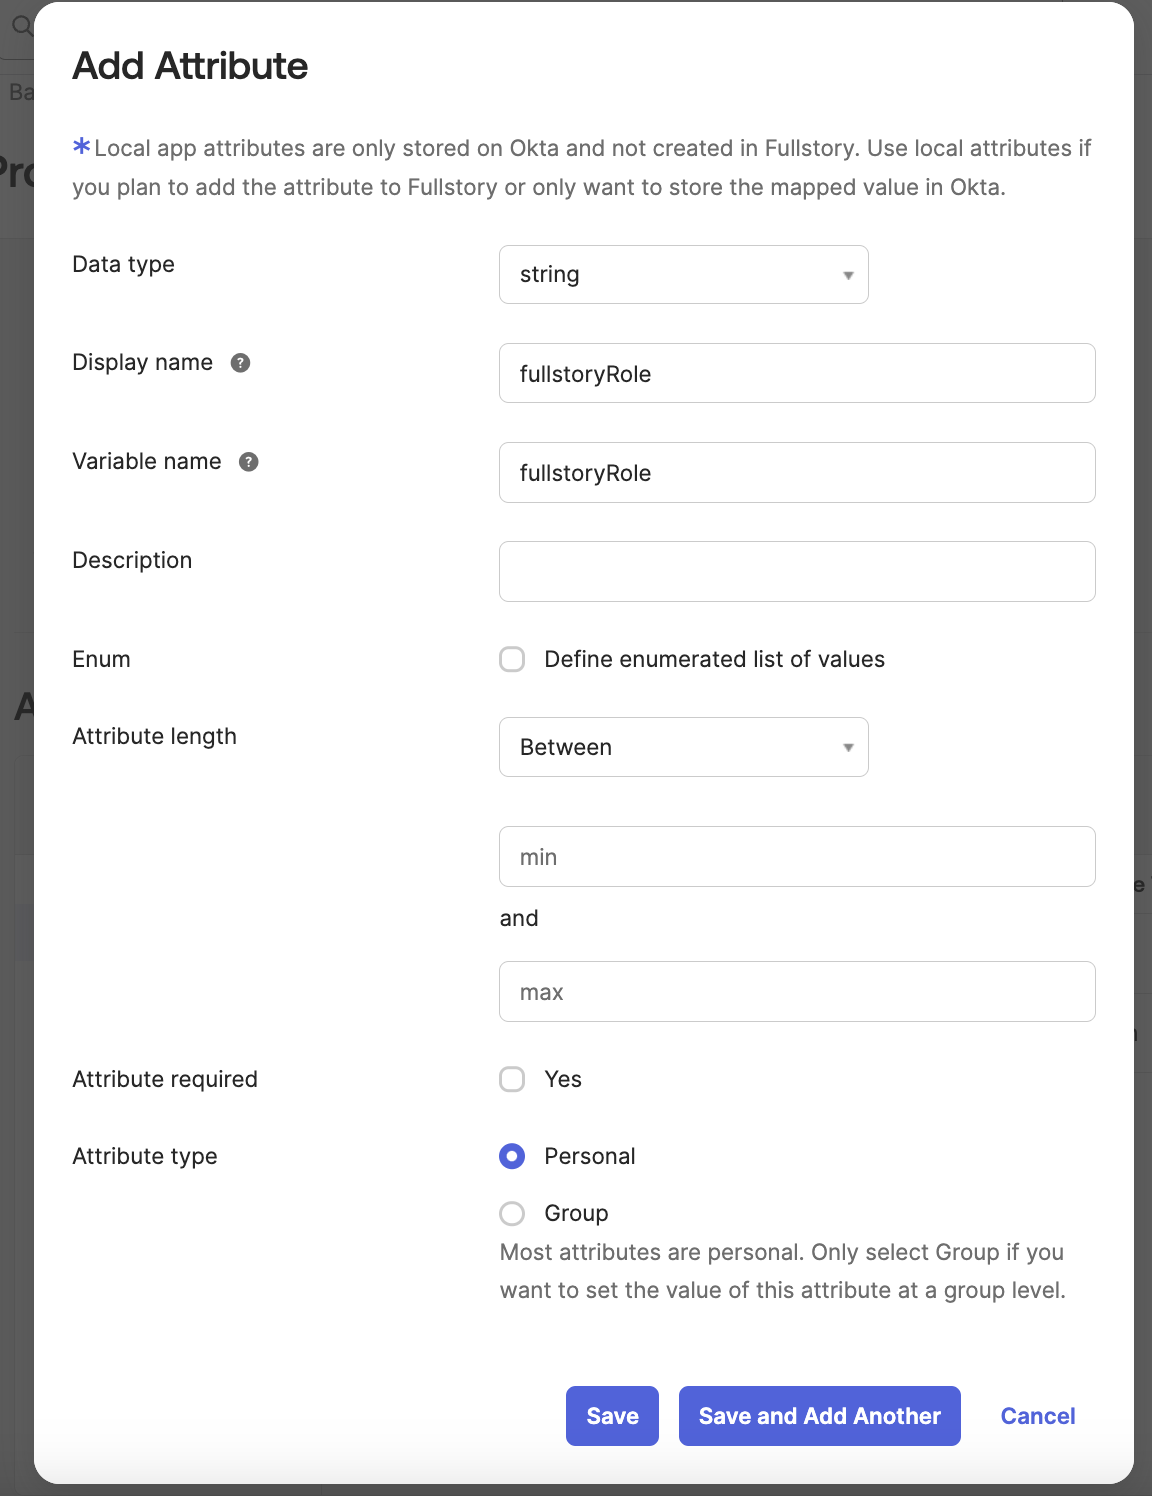Viewport: 1152px width, 1496px height.
Task: Cancel the Add Attribute dialog
Action: click(x=1037, y=1416)
